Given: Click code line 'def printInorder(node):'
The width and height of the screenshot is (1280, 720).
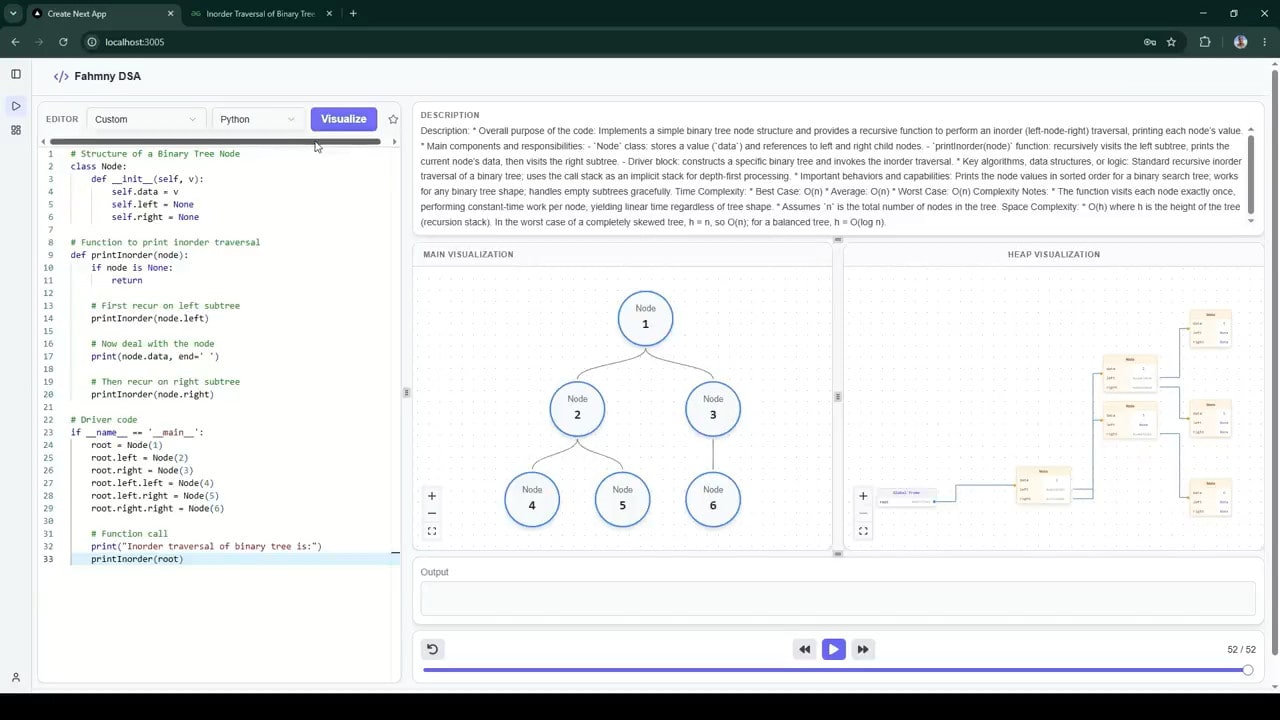Looking at the screenshot, I should pos(129,255).
